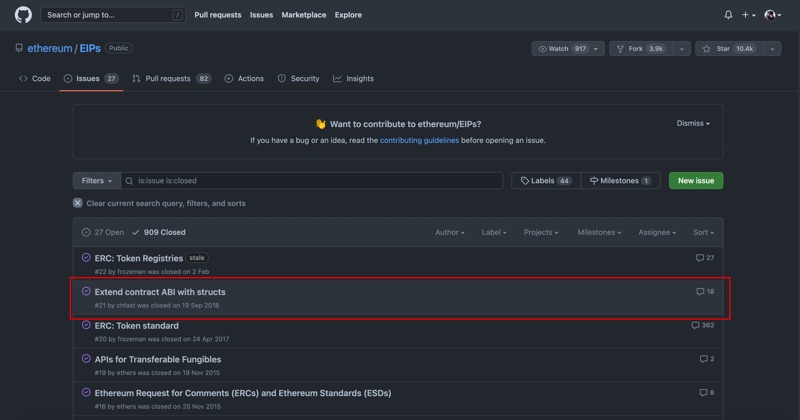Screen dimensions: 800x420
Task: Open the notifications bell
Action: pyautogui.click(x=728, y=15)
